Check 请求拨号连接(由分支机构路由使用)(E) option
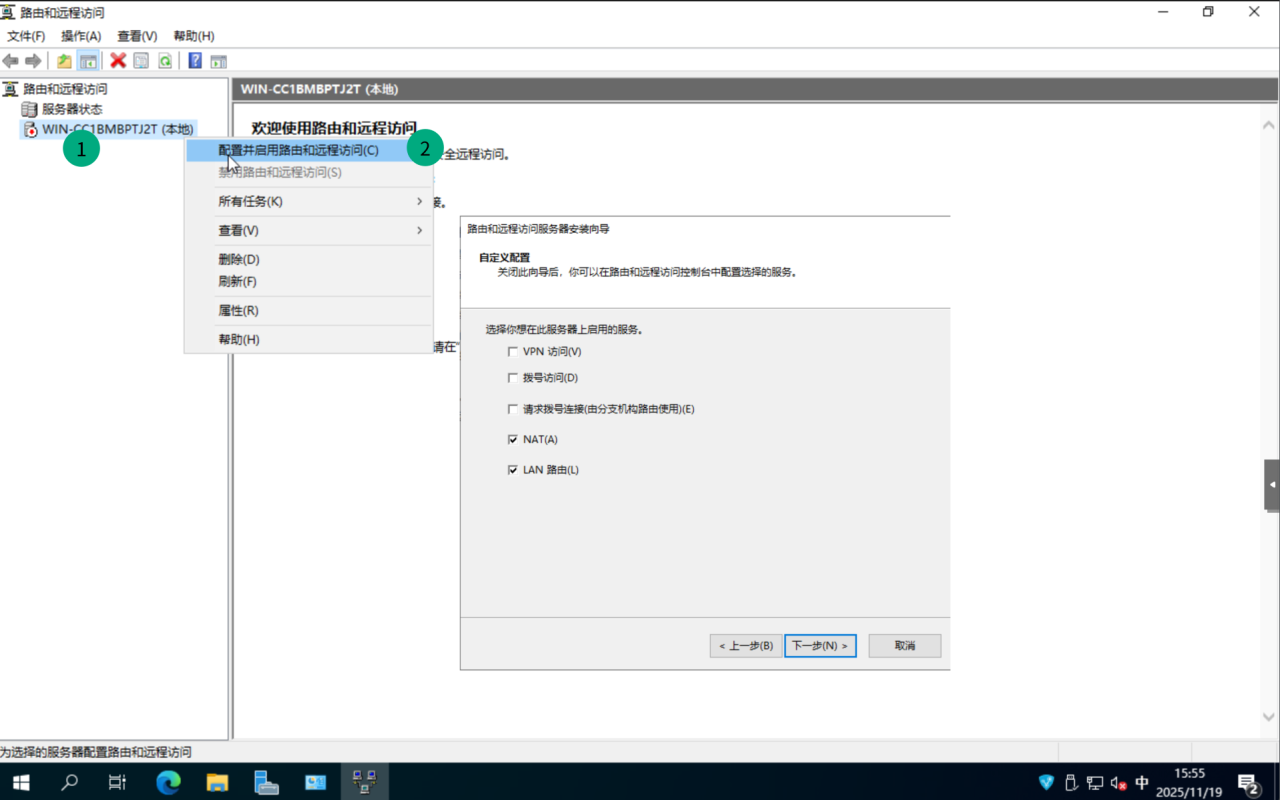 pos(513,409)
